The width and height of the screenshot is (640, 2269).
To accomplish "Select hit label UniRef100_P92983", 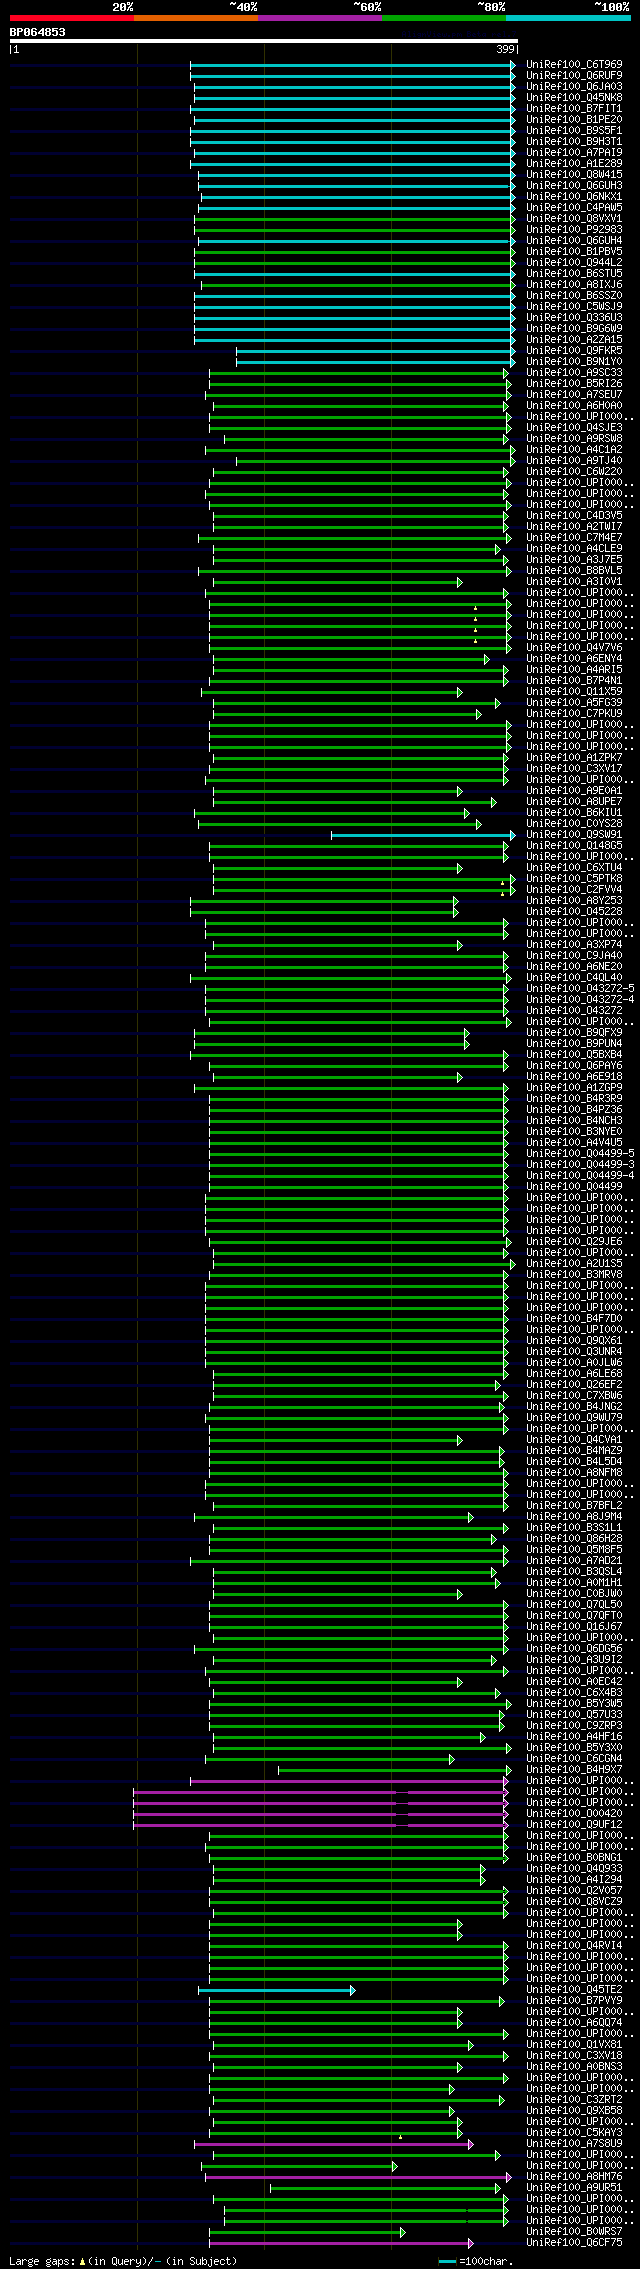I will [x=574, y=230].
